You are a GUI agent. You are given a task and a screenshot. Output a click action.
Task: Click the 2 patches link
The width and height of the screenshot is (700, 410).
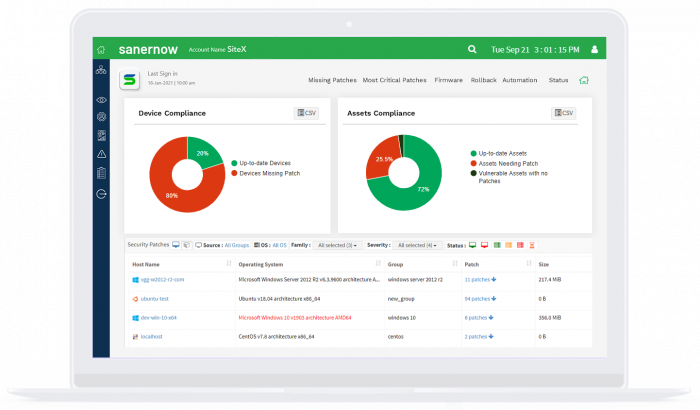point(476,337)
